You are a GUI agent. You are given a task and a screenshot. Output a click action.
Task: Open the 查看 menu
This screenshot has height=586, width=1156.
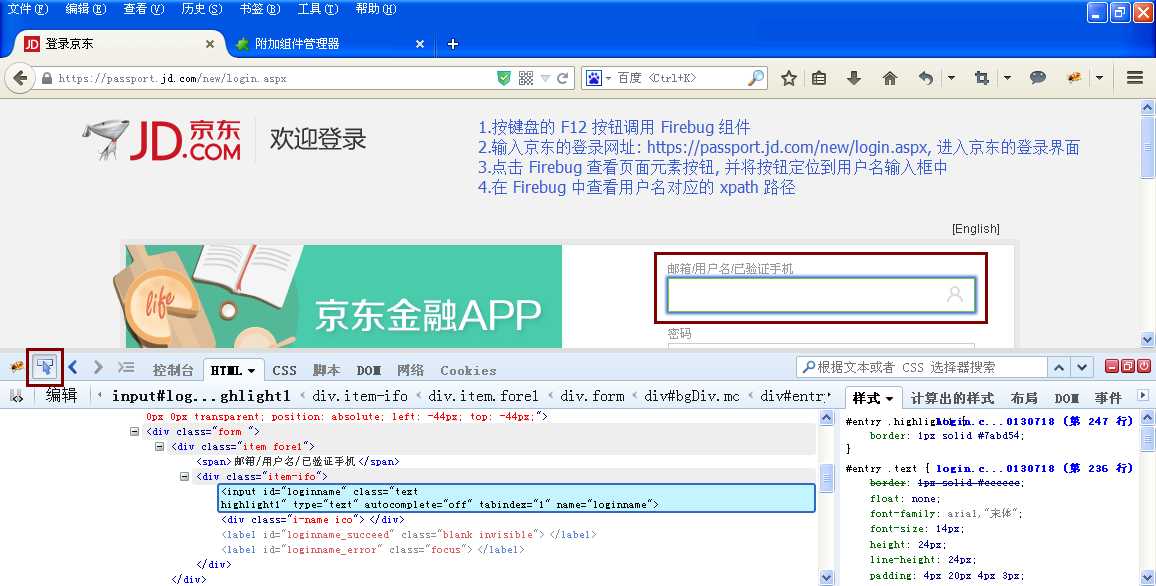[144, 9]
